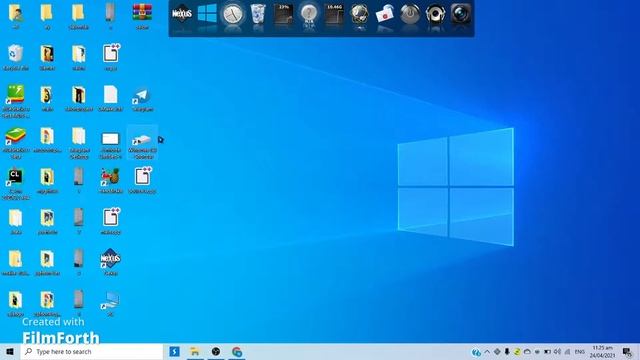640x360 pixels.
Task: Open the Windows logo item in the dock
Action: 207,13
